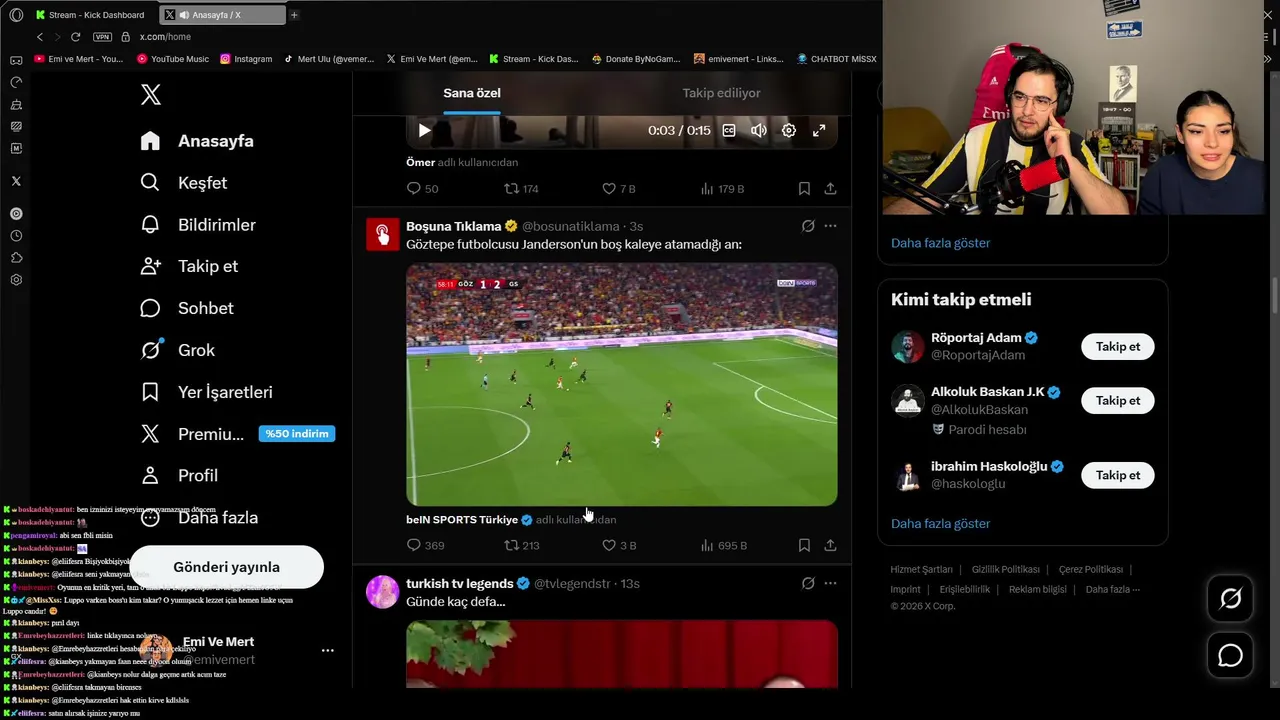This screenshot has height=720, width=1280.
Task: Click the X logo in the sidebar
Action: (150, 95)
